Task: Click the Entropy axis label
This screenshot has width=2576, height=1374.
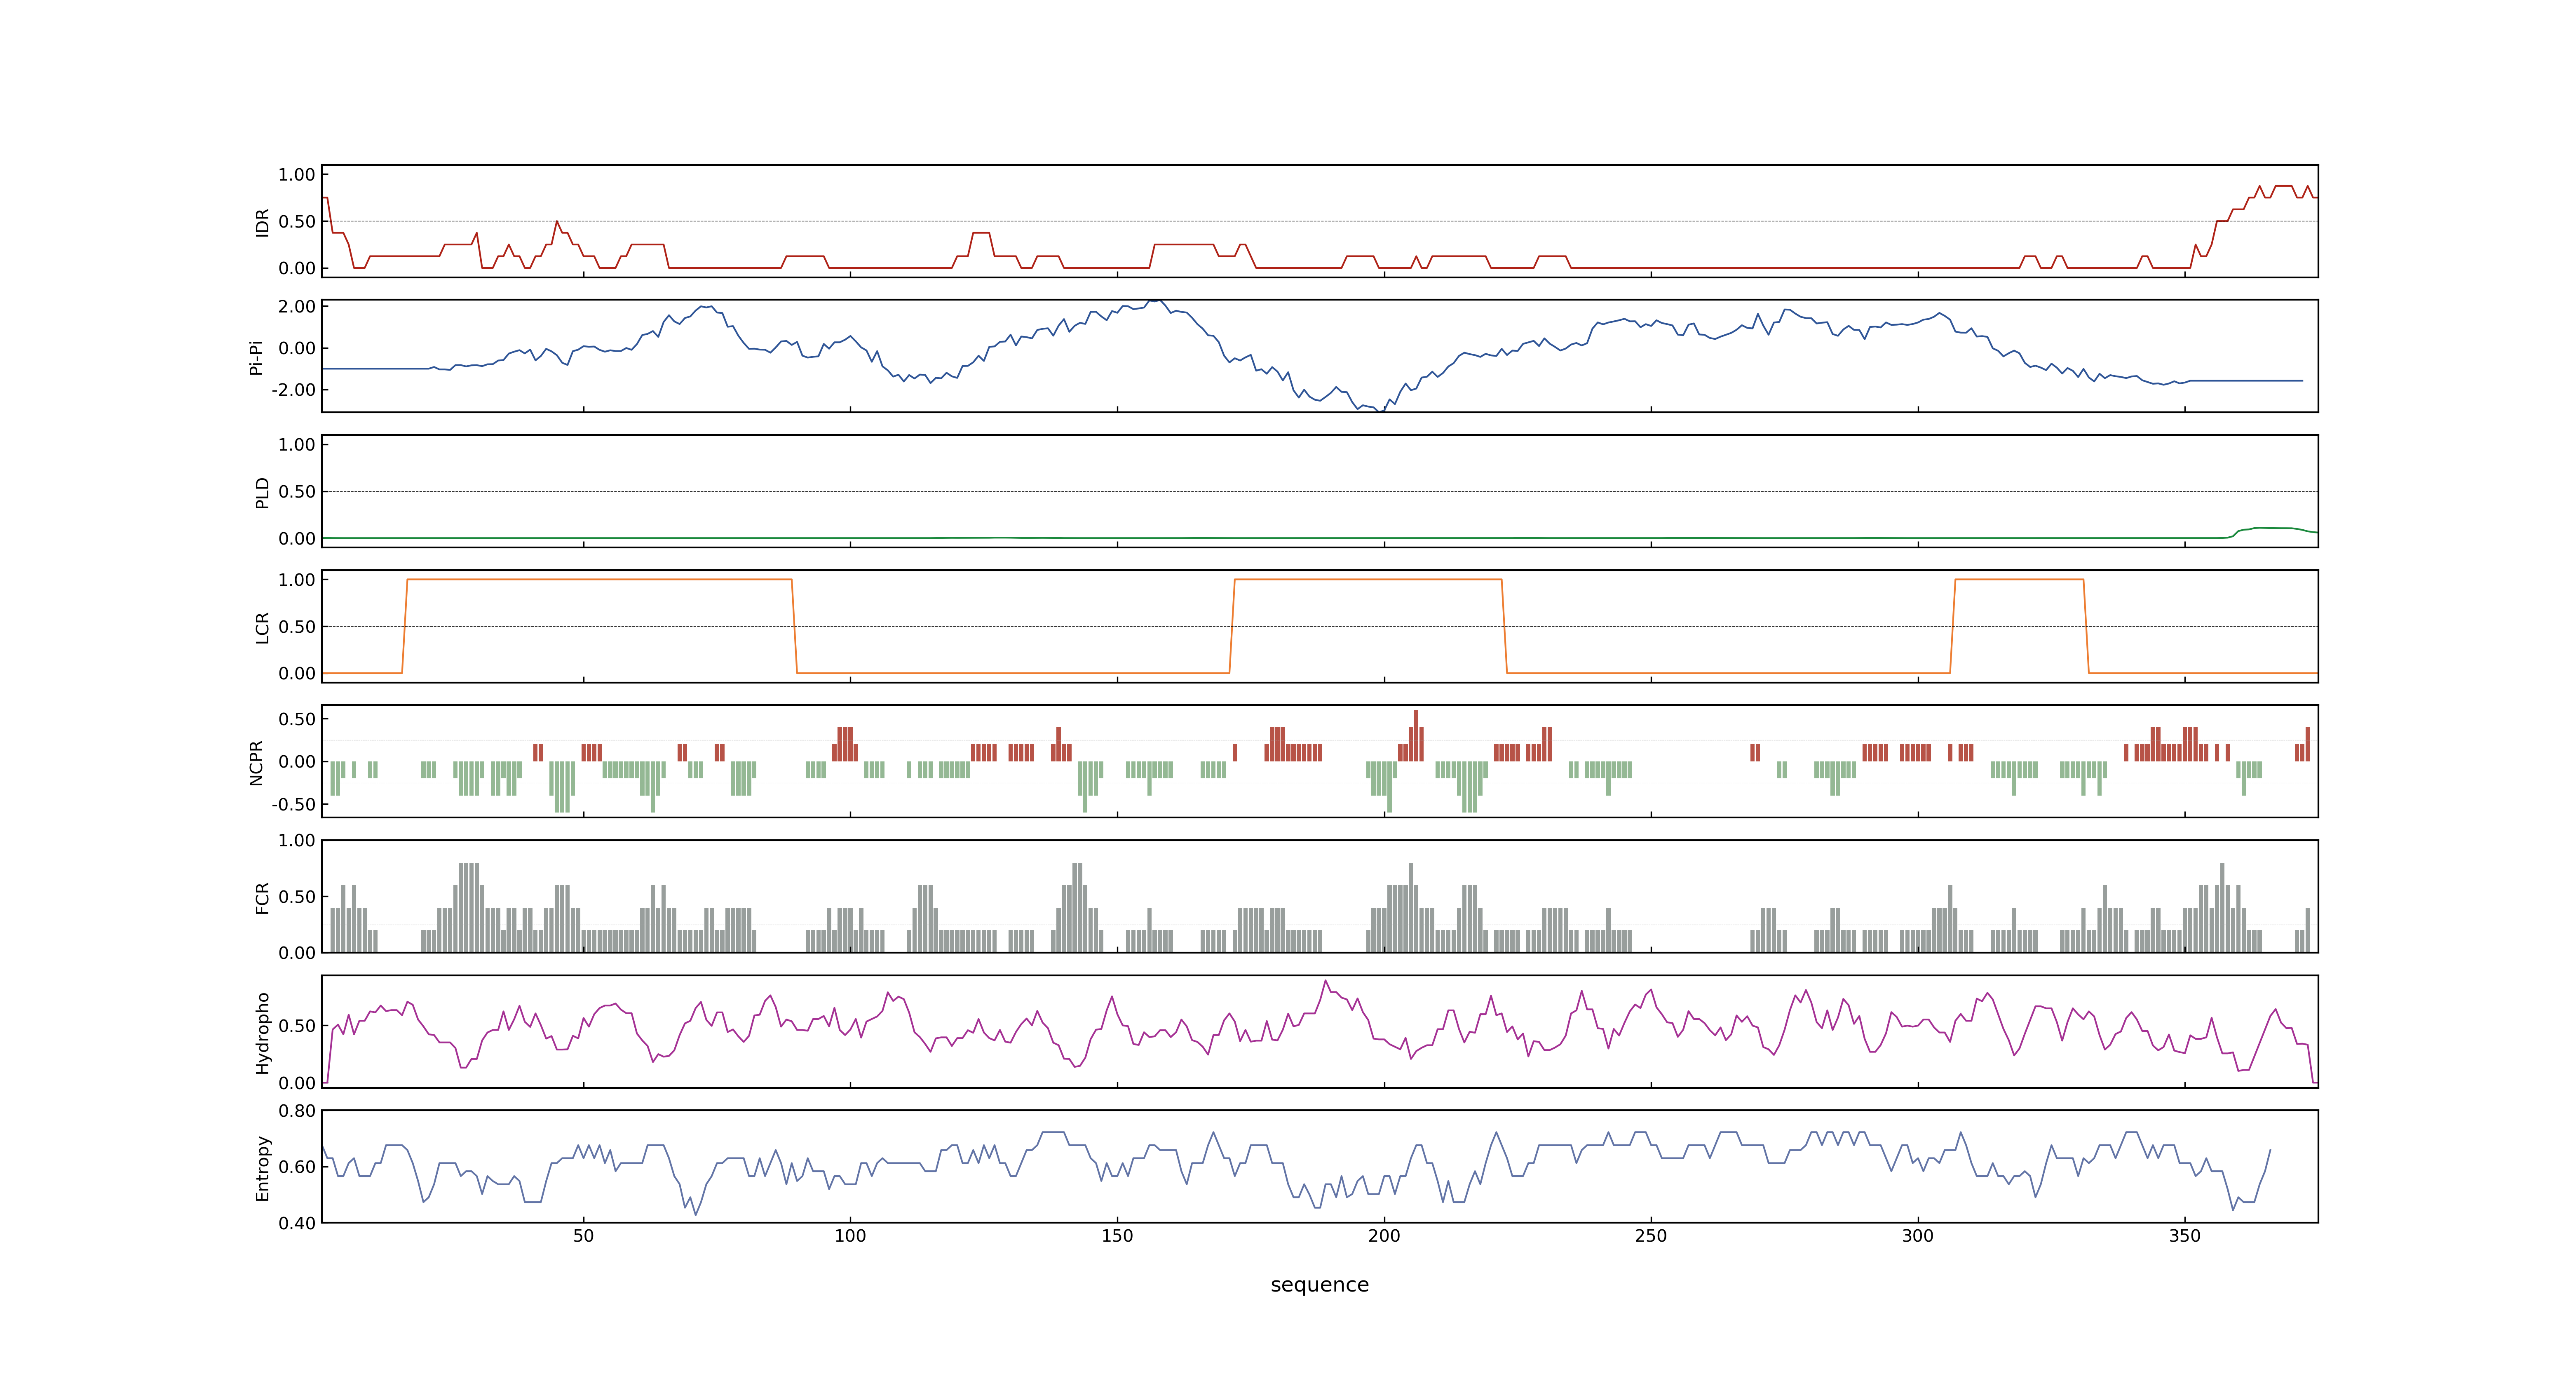Action: point(262,1167)
